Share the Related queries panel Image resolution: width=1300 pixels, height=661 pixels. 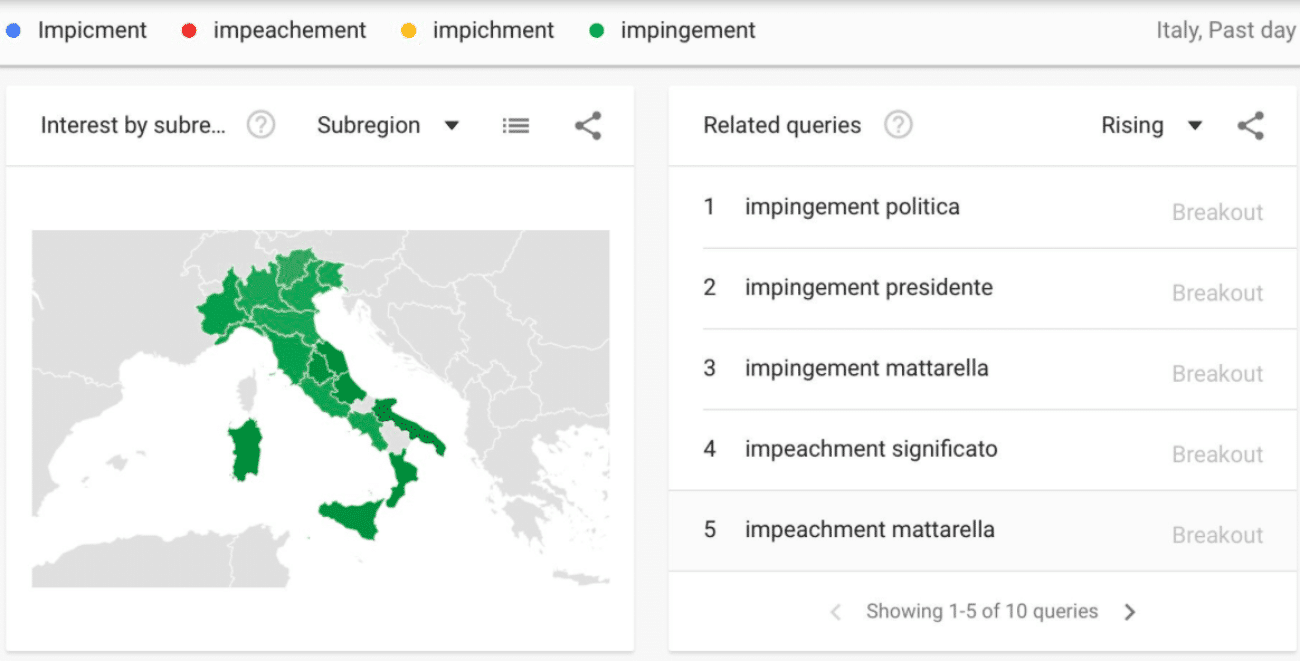coord(1251,125)
